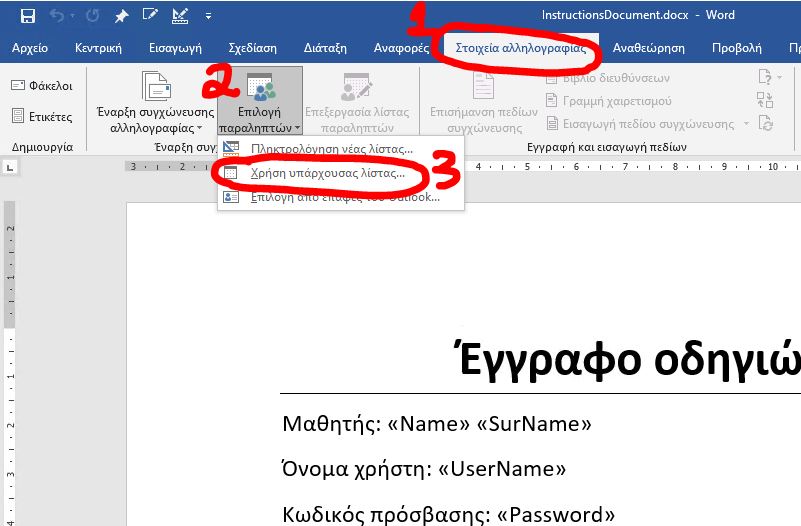Screen dimensions: 801x526
Task: Click the Match Fields icon
Action: [x=765, y=100]
